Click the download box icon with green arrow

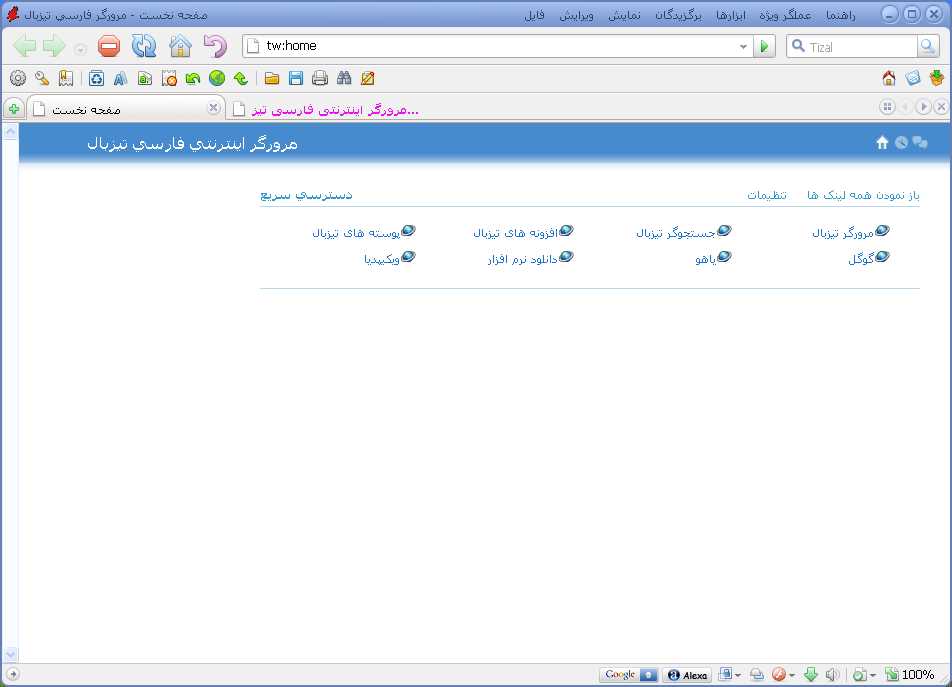tap(937, 78)
